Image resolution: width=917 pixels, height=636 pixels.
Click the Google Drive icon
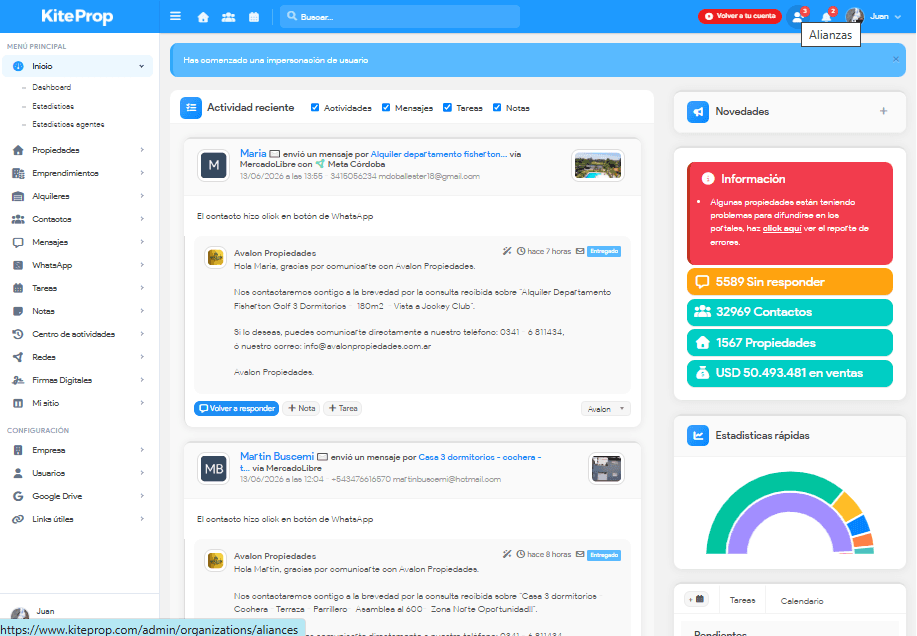coord(18,496)
